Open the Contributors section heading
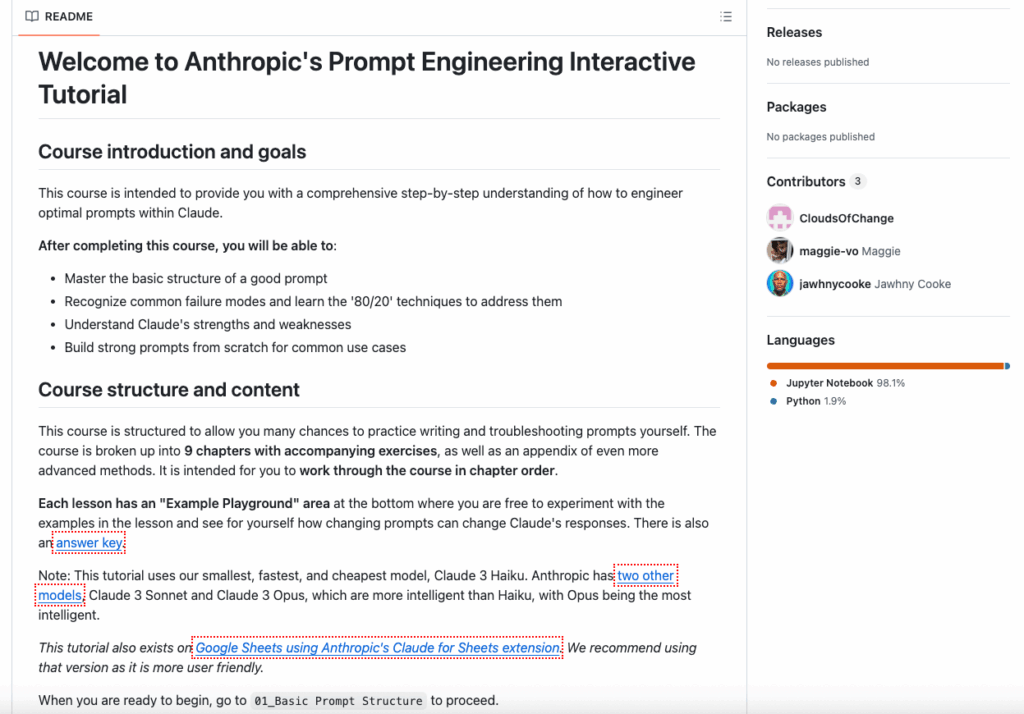This screenshot has height=714, width=1024. coord(806,181)
